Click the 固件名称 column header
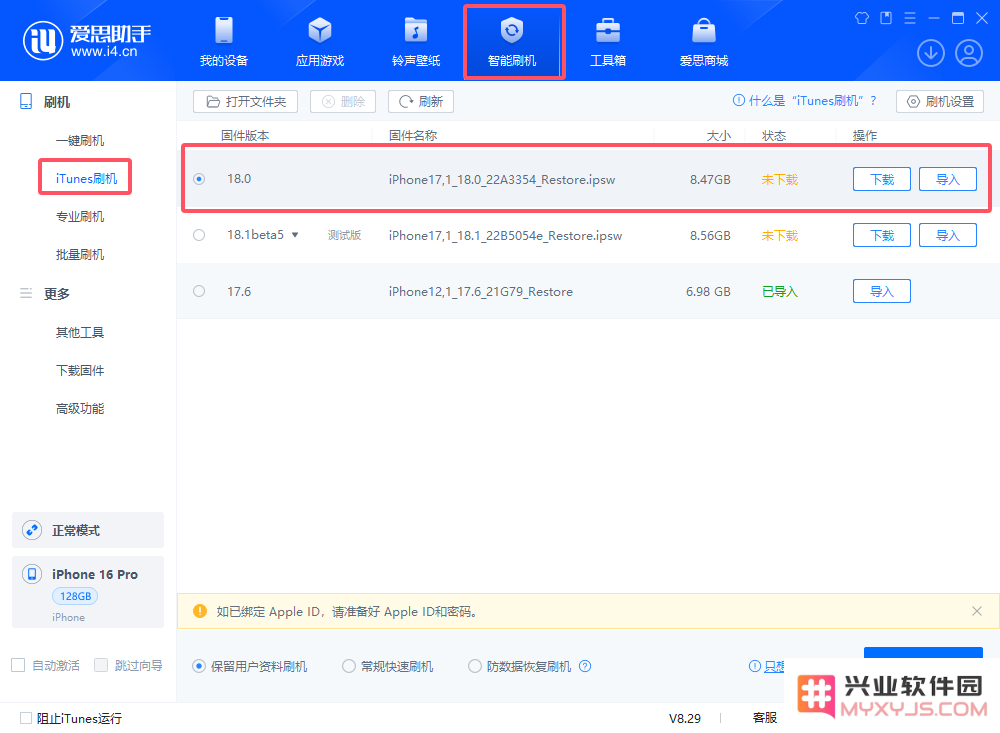The image size is (1000, 733). tap(413, 135)
